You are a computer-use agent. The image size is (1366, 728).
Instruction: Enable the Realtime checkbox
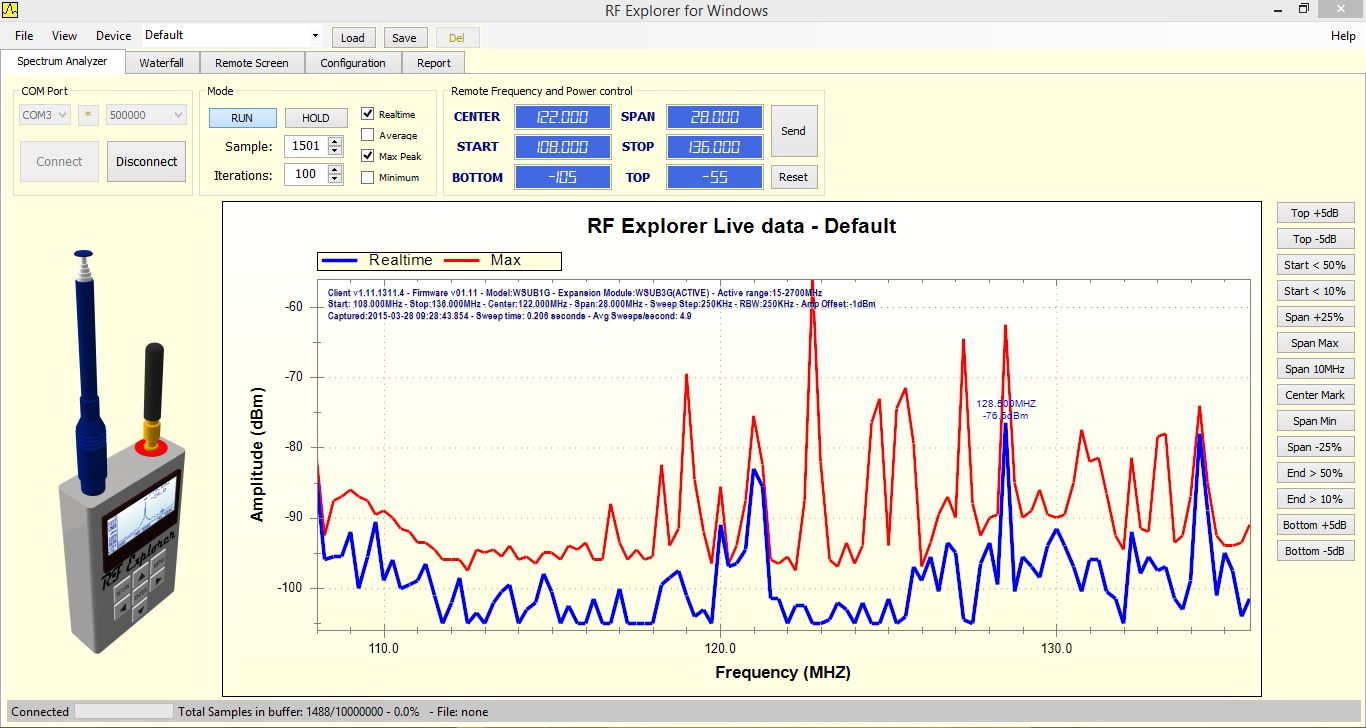point(368,114)
